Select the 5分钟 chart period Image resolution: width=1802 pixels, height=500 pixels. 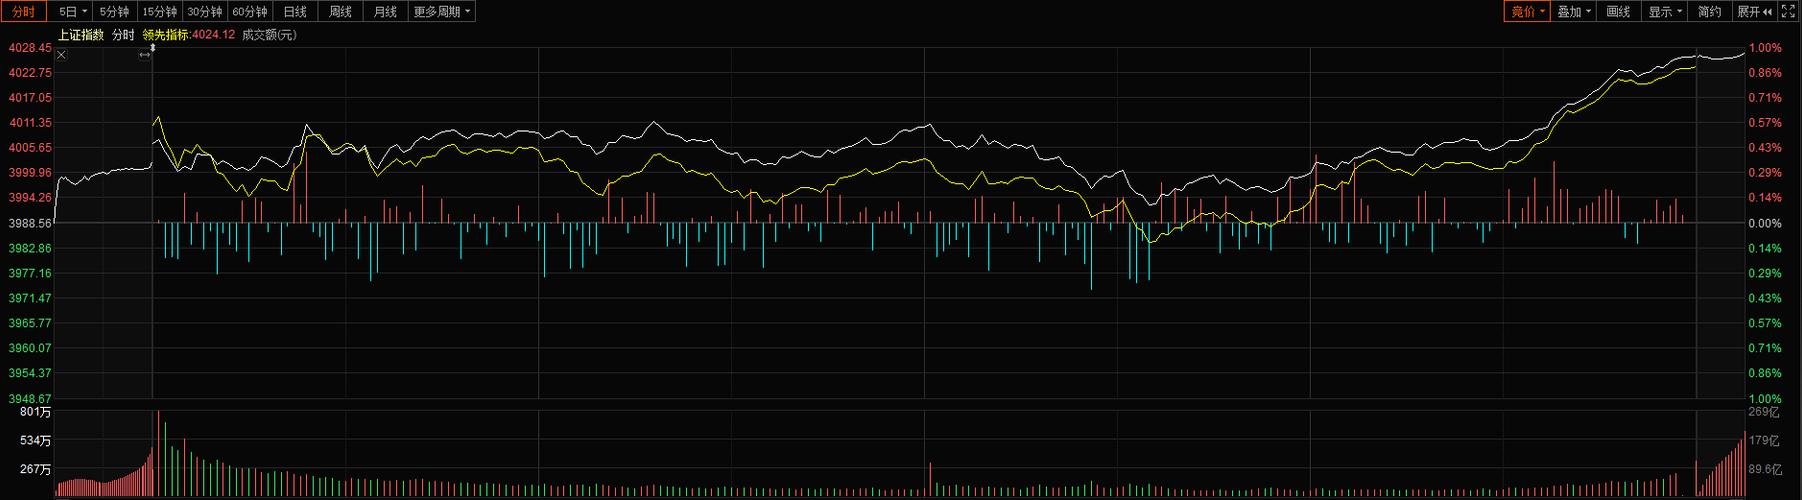pos(114,12)
